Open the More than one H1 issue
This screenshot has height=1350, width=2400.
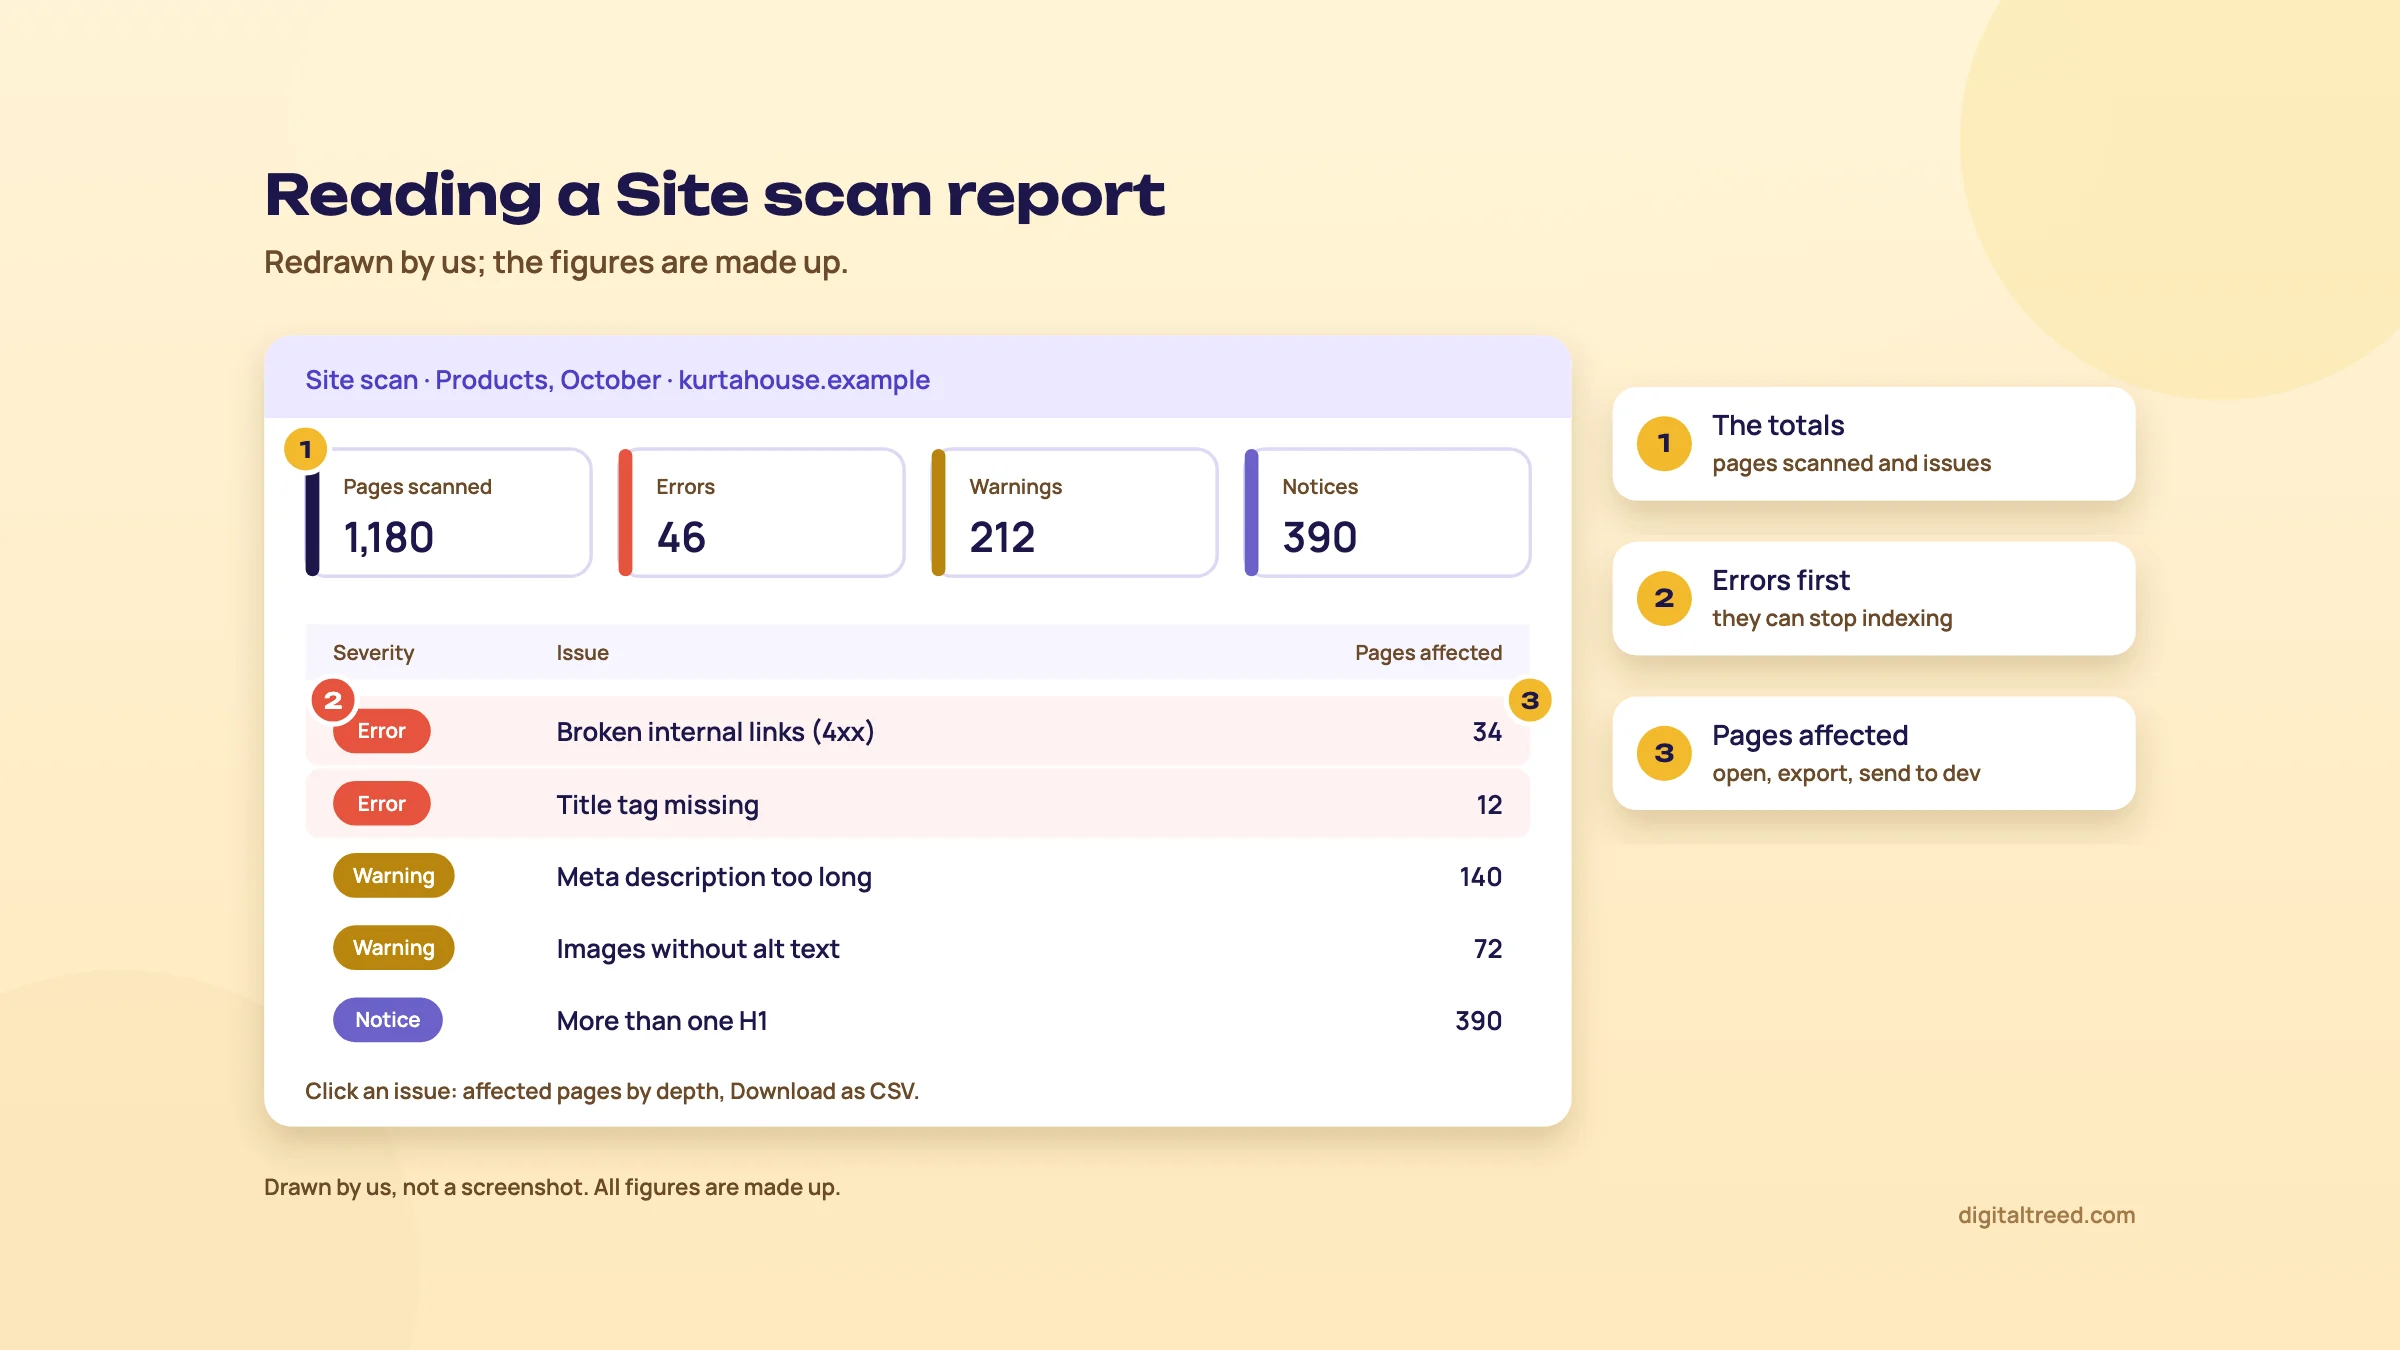pos(662,1021)
